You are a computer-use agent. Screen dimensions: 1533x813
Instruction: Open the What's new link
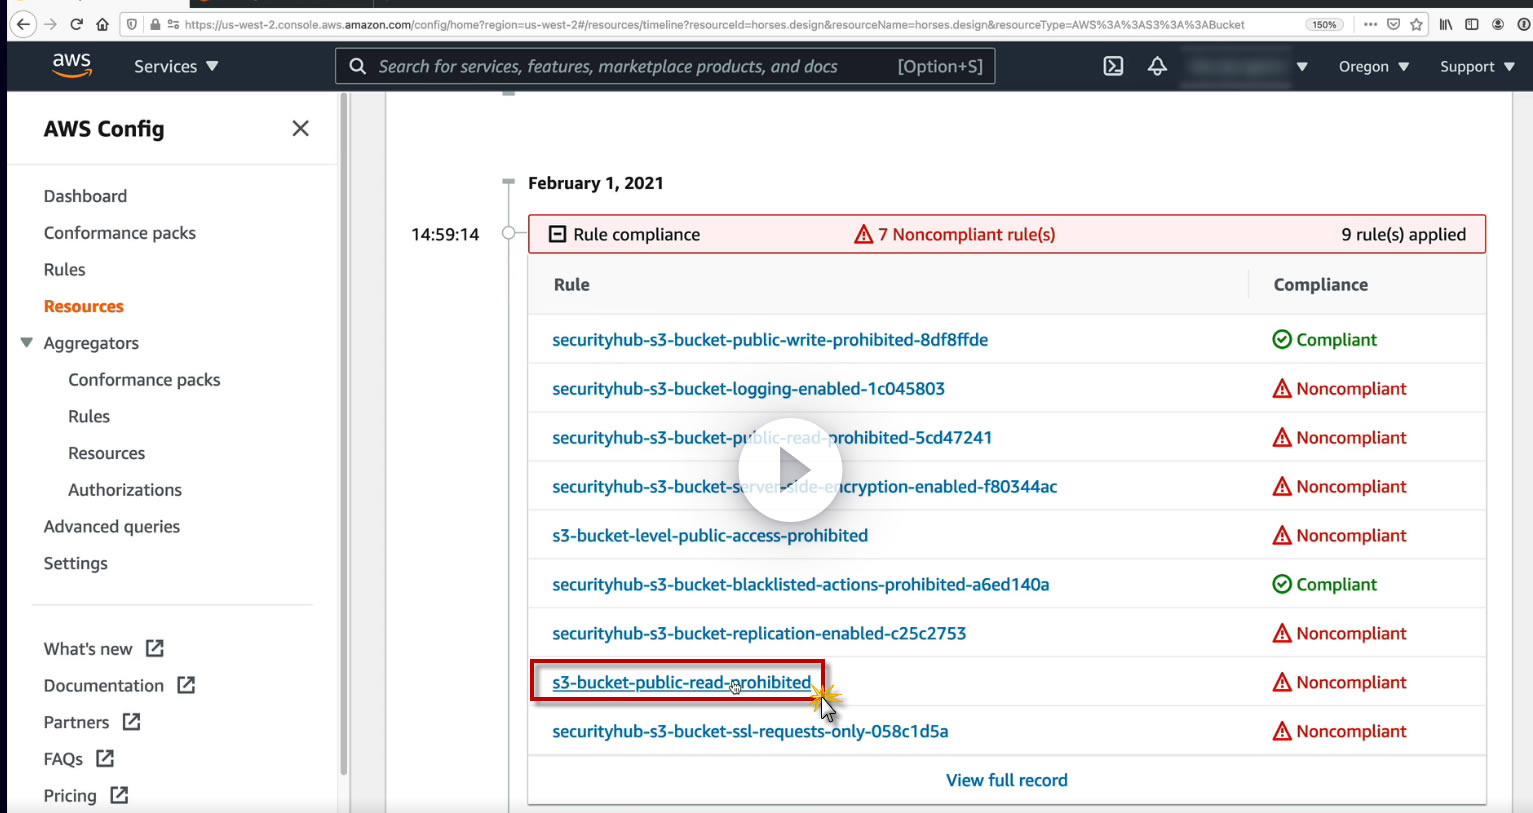tap(88, 649)
